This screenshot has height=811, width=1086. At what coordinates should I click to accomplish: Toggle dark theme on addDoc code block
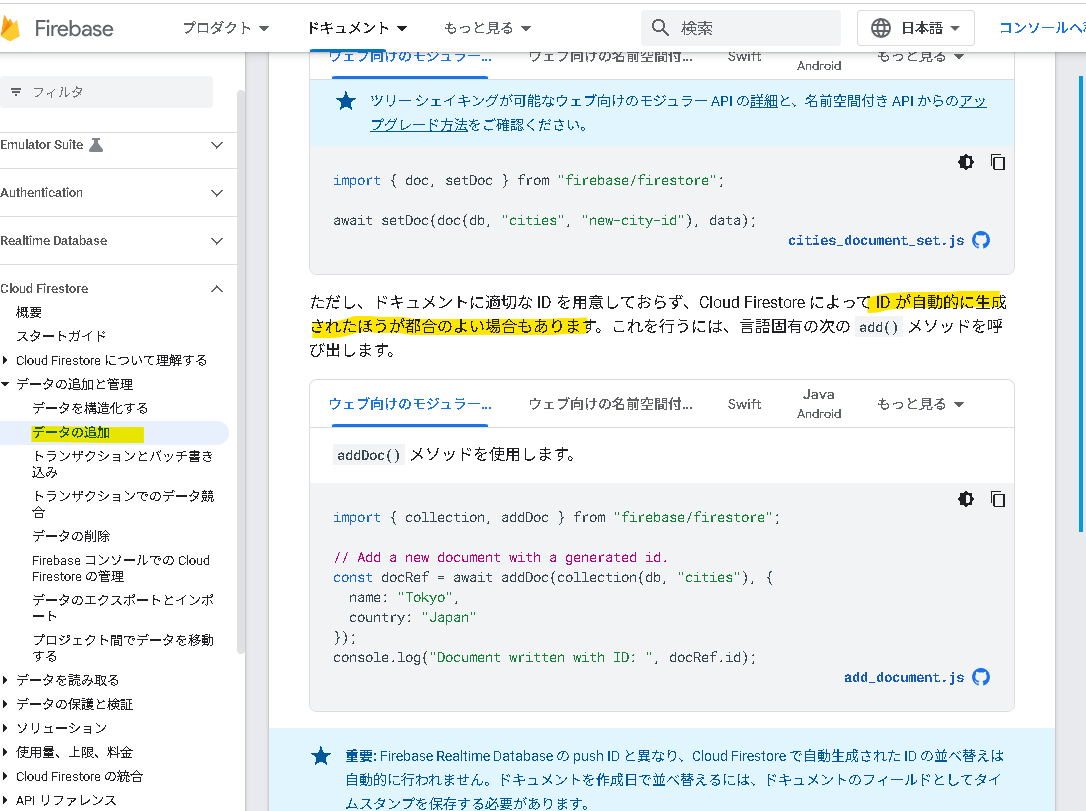pyautogui.click(x=965, y=499)
